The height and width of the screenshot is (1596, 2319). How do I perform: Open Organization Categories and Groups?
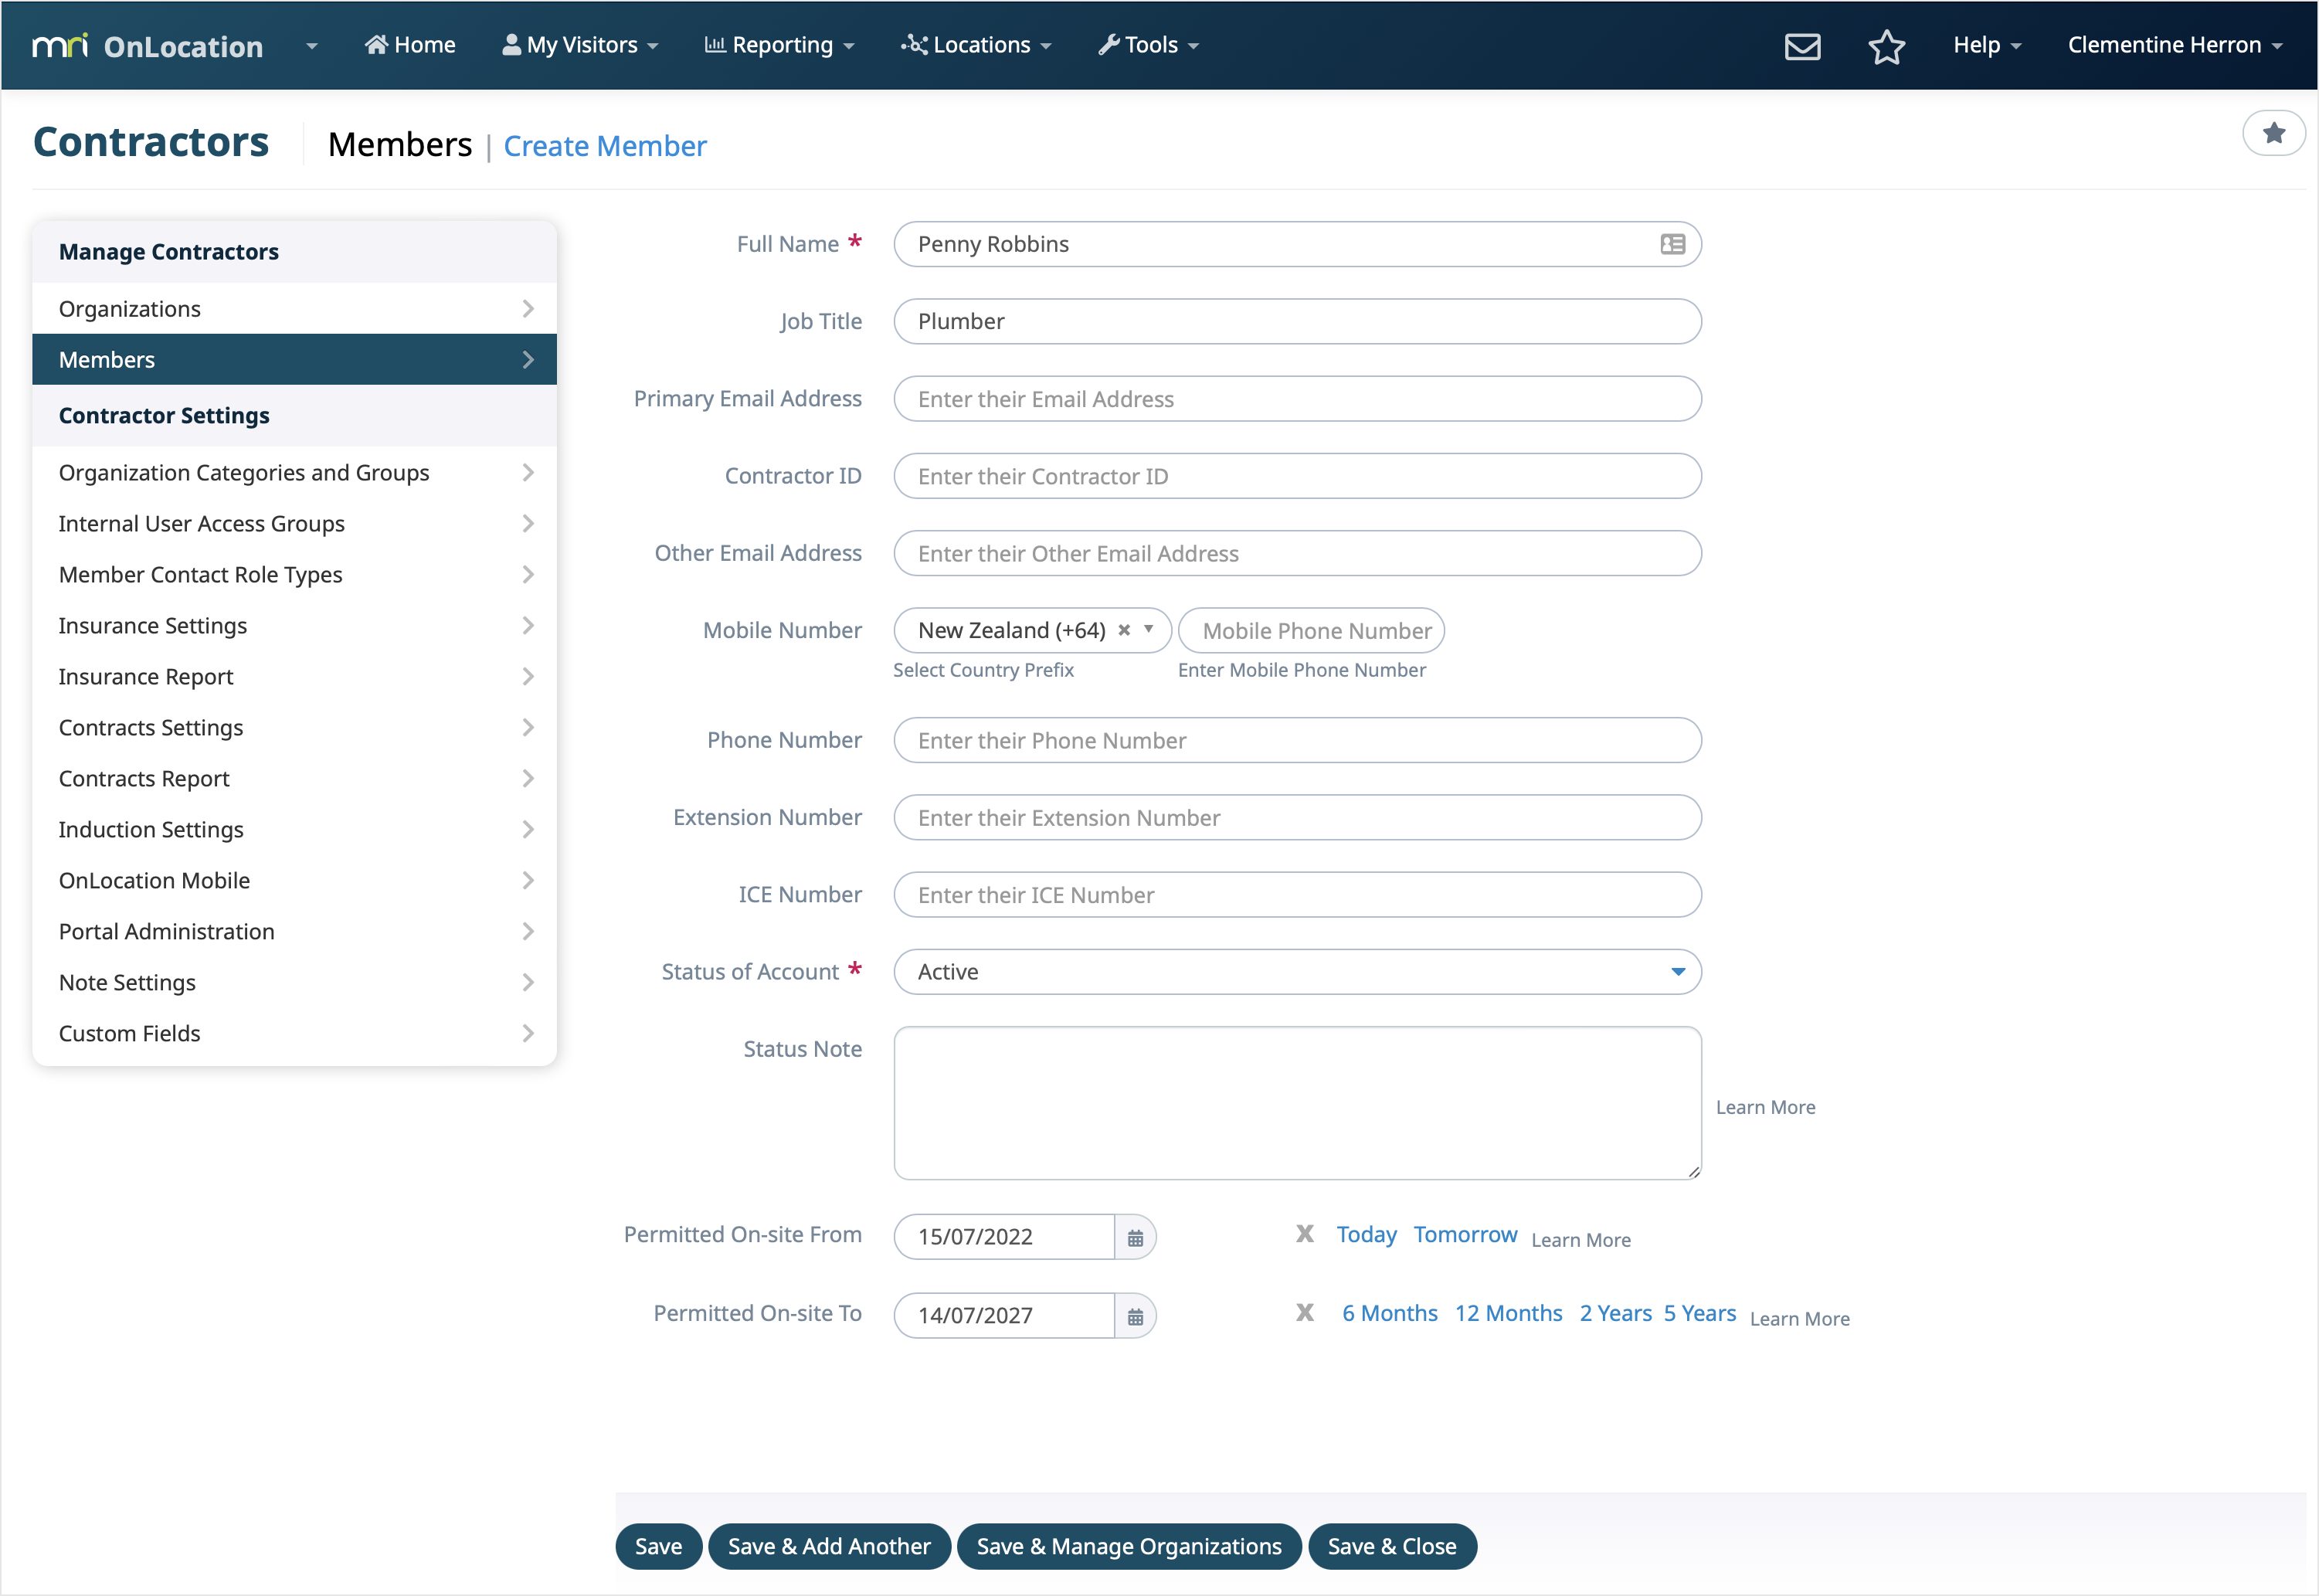294,473
